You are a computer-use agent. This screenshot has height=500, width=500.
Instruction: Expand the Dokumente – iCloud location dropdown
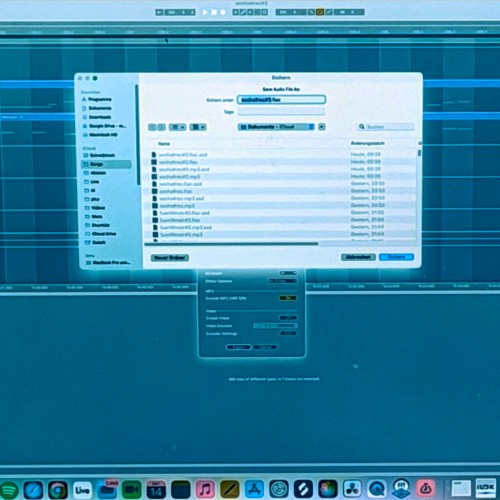[276, 127]
